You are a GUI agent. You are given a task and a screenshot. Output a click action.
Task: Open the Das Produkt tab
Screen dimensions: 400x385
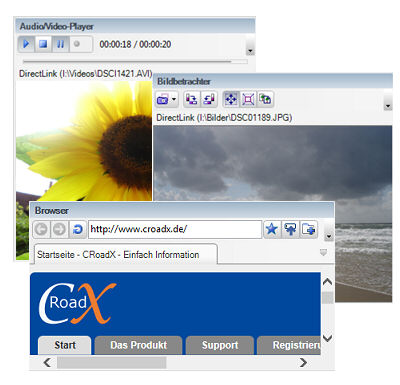(x=138, y=345)
